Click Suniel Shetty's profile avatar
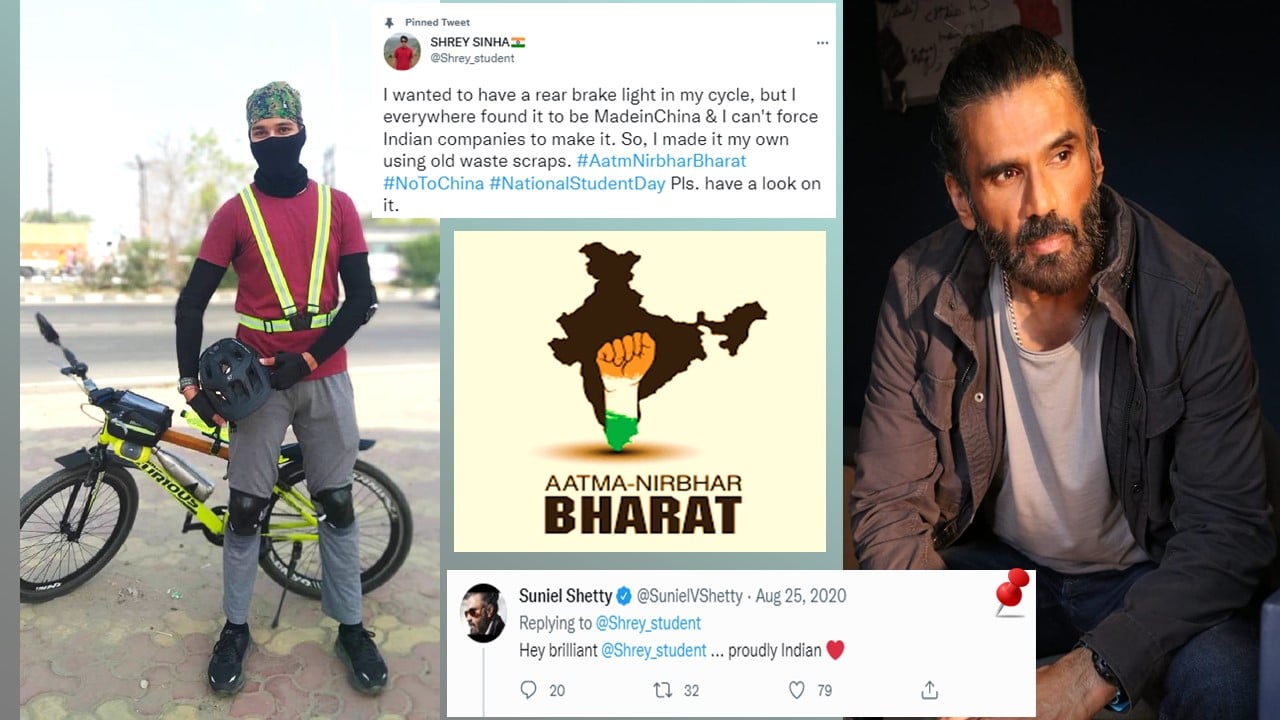The width and height of the screenshot is (1280, 720). (482, 612)
